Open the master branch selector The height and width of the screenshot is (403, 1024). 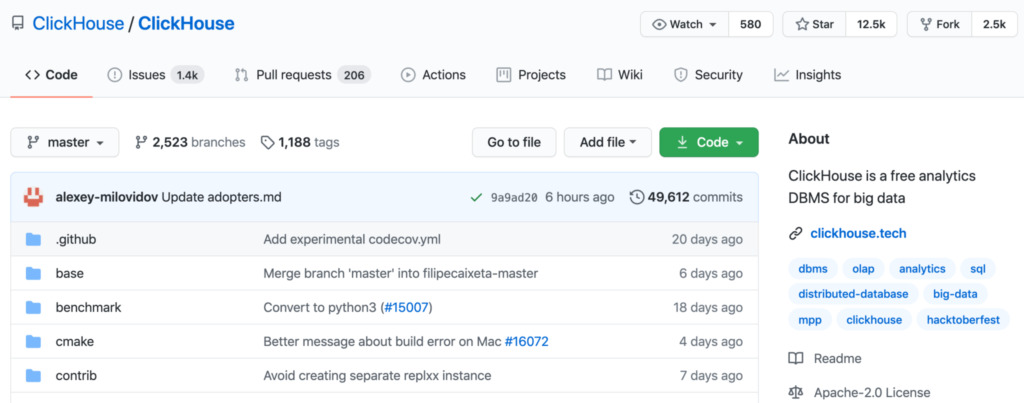click(65, 142)
